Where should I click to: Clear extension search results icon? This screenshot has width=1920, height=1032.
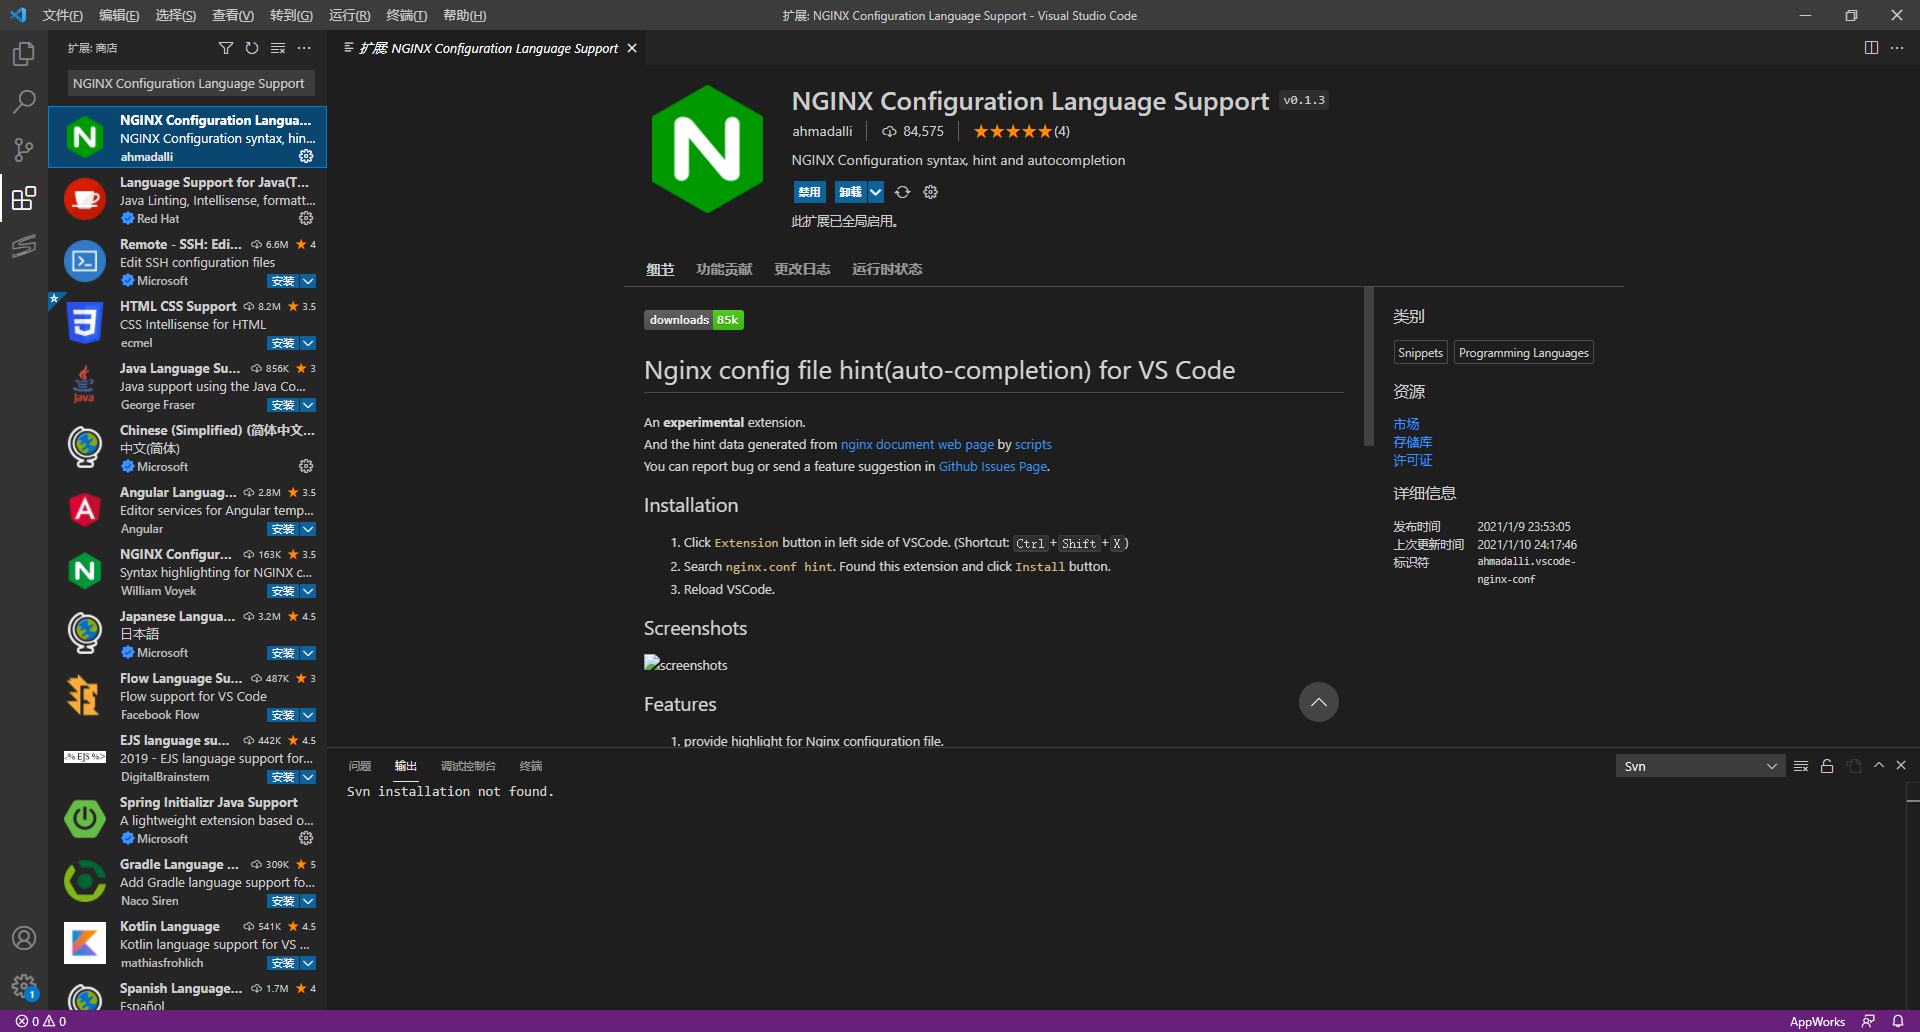pyautogui.click(x=278, y=48)
